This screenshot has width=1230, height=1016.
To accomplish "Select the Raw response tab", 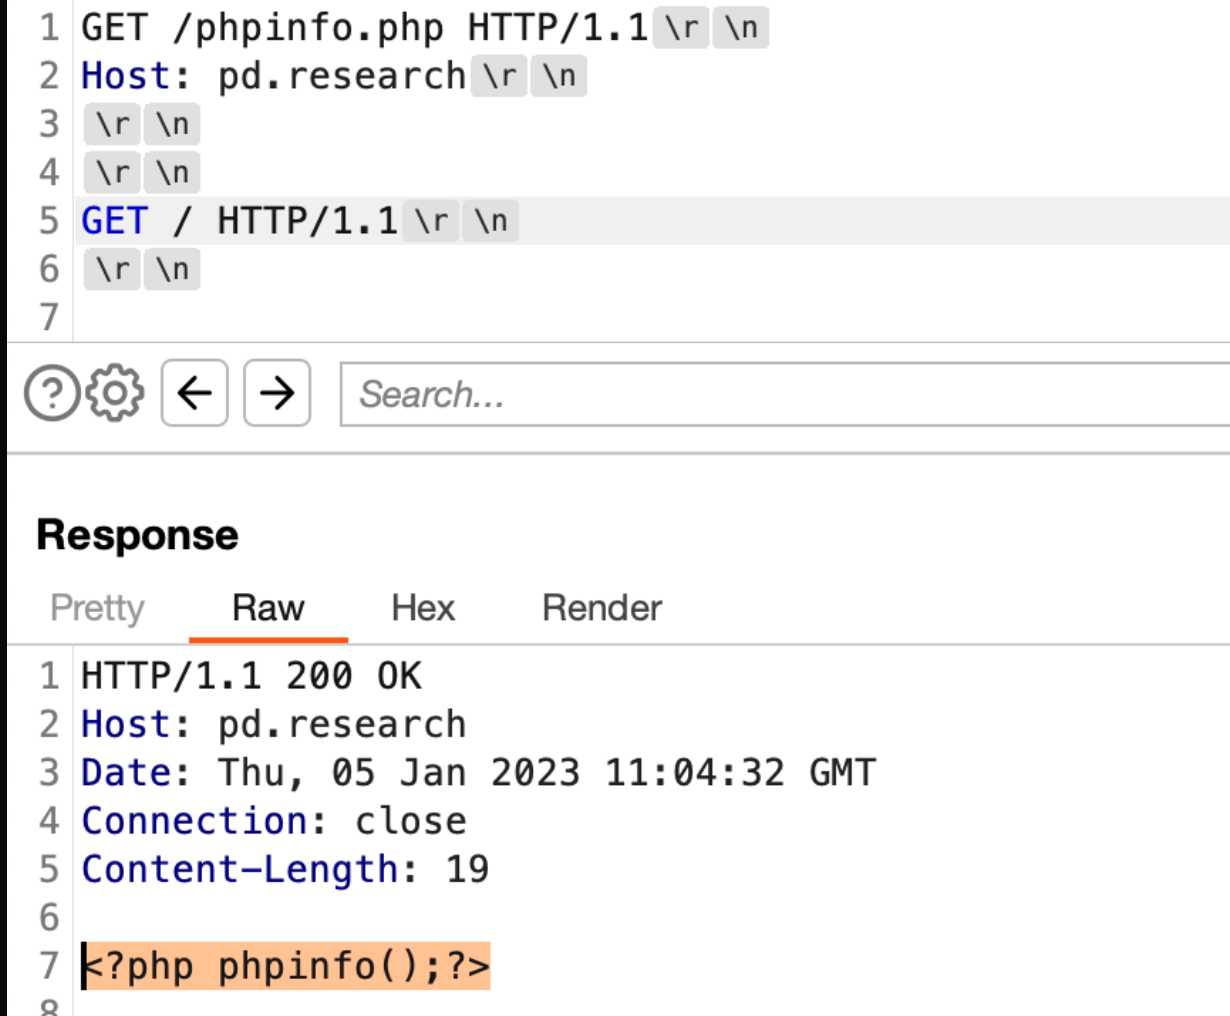I will pyautogui.click(x=268, y=608).
